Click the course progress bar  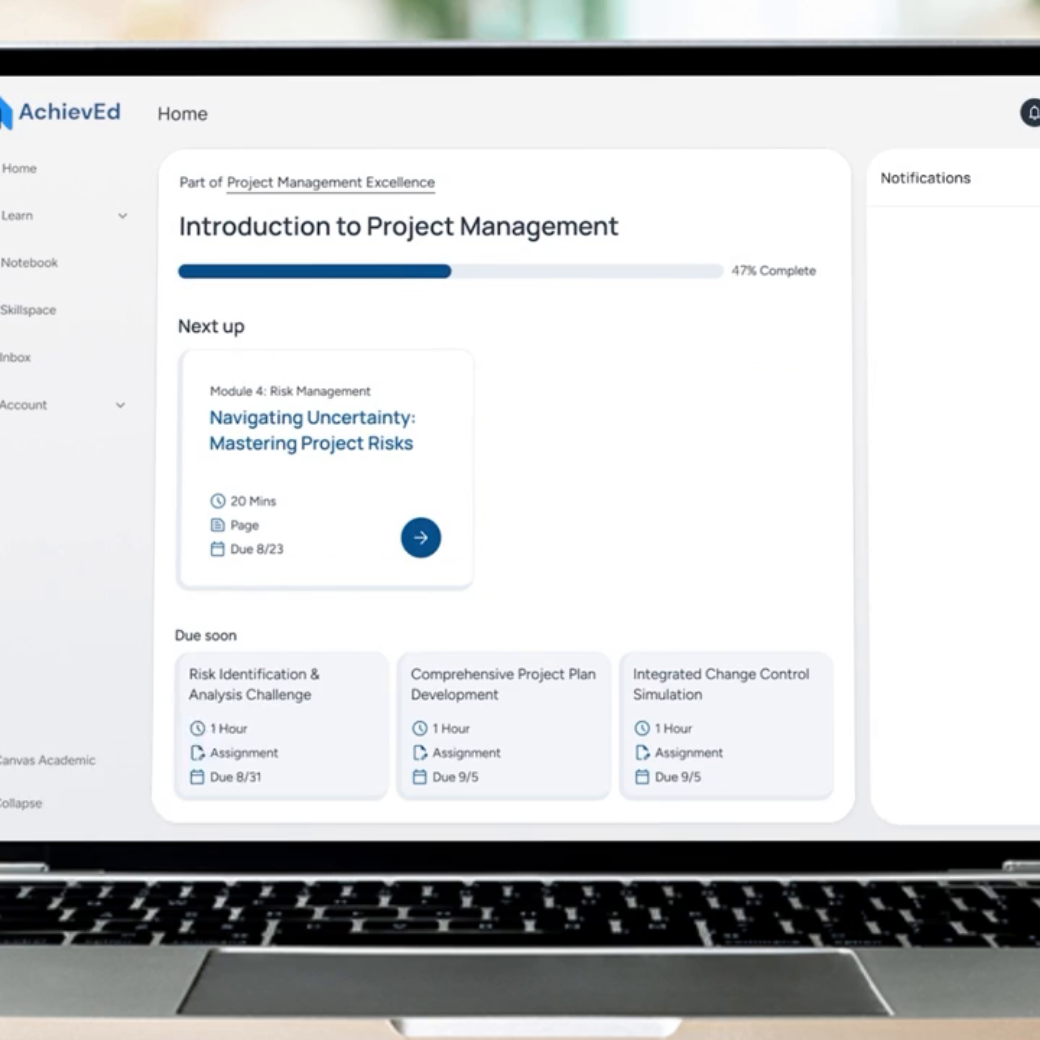click(x=450, y=271)
